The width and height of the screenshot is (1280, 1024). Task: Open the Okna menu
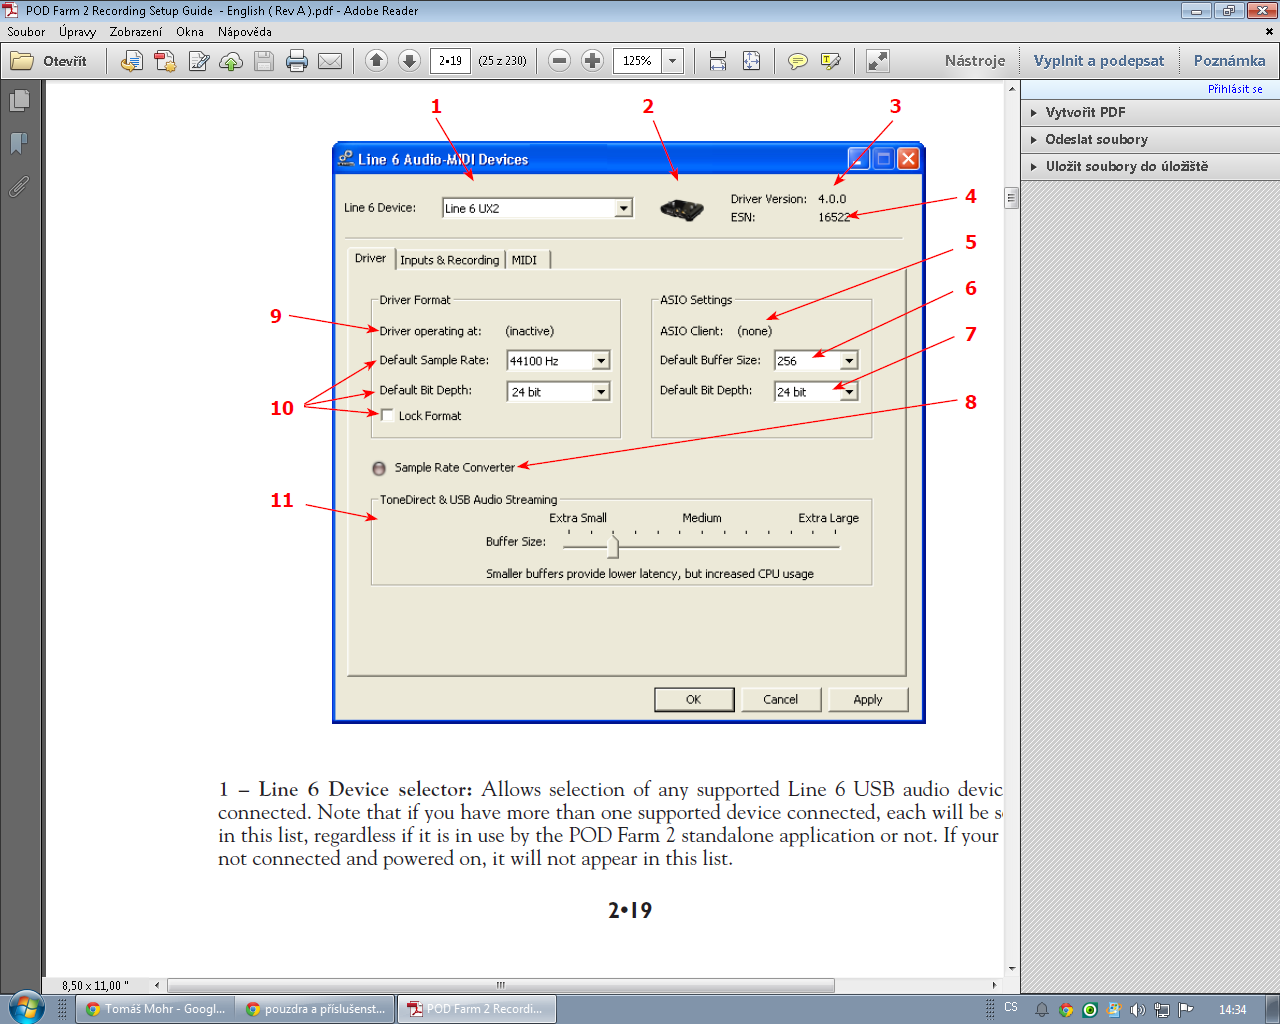[190, 32]
